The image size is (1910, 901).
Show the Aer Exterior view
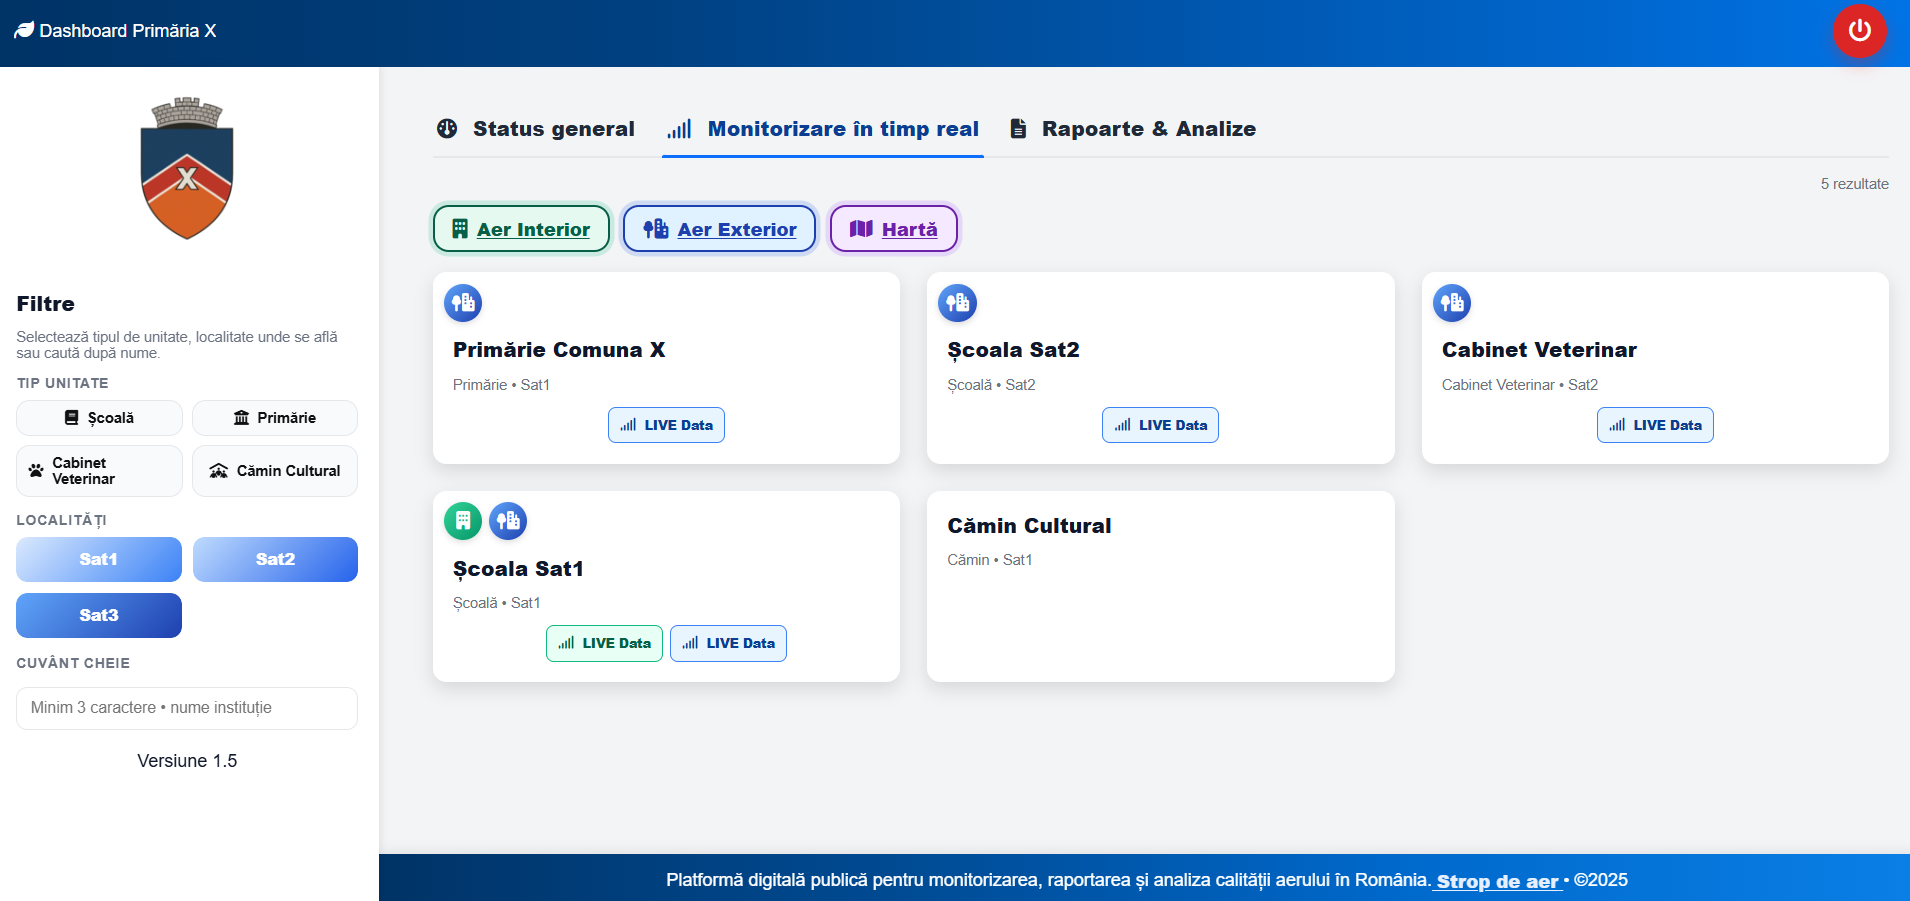720,229
